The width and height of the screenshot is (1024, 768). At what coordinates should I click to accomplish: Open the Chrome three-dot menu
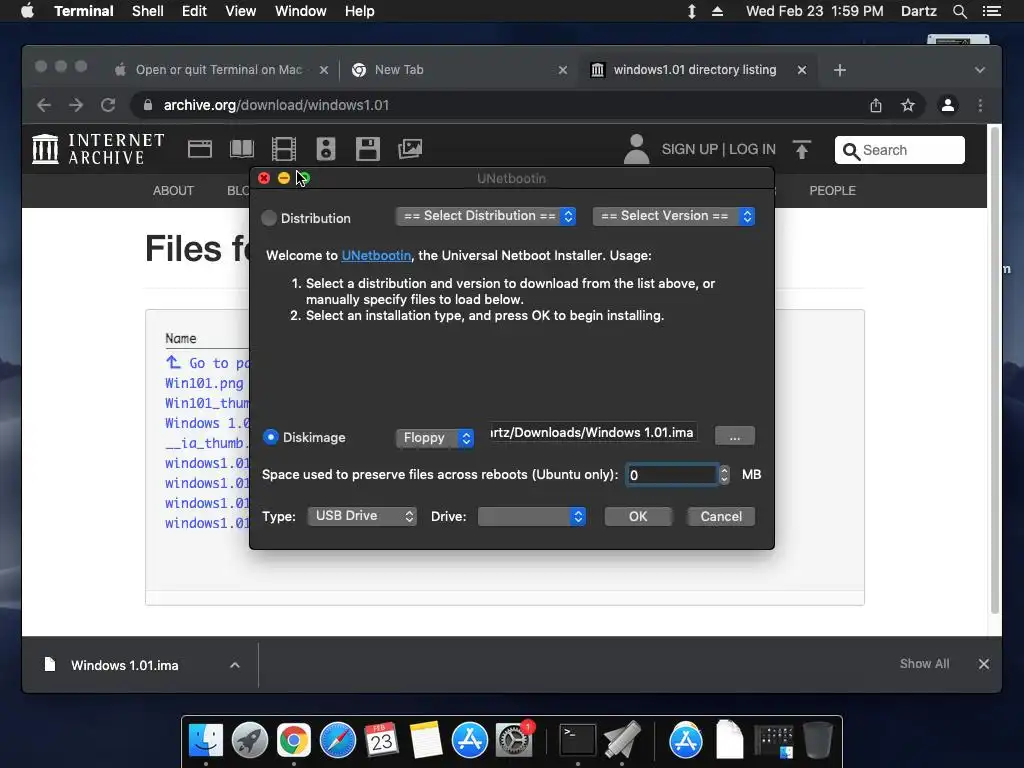(x=980, y=105)
